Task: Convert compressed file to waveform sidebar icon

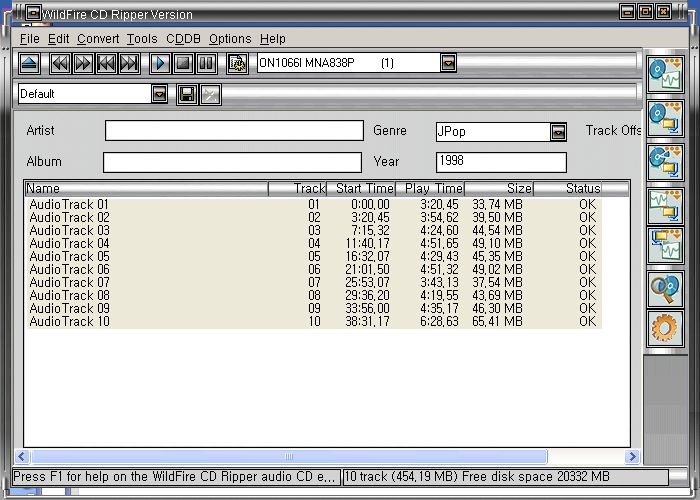Action: pyautogui.click(x=665, y=246)
